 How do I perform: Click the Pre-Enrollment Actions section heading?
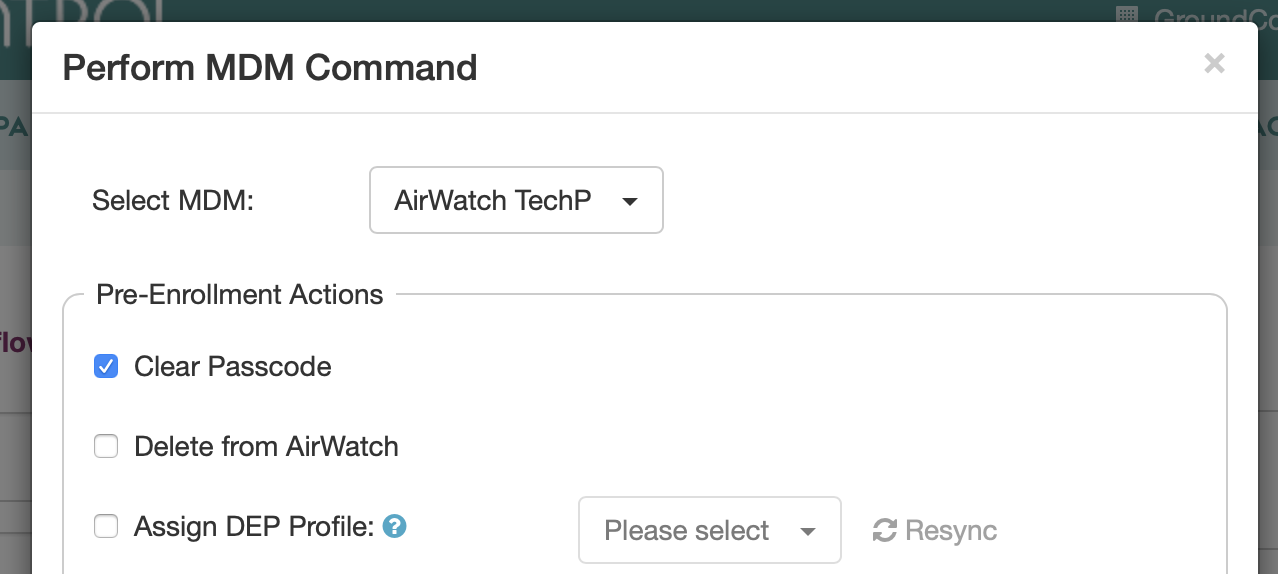pos(240,294)
